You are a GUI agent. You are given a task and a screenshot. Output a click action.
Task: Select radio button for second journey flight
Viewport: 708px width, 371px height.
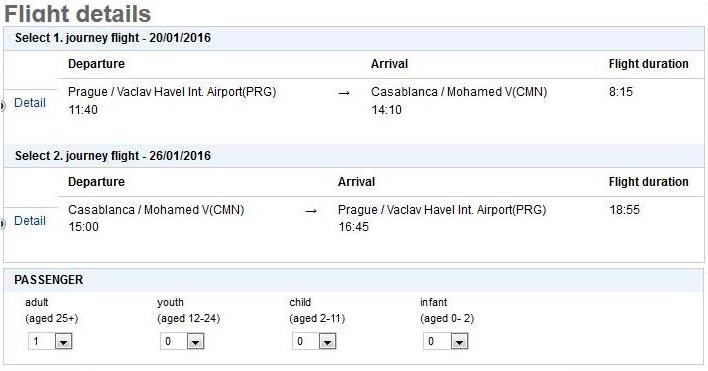click(2, 223)
